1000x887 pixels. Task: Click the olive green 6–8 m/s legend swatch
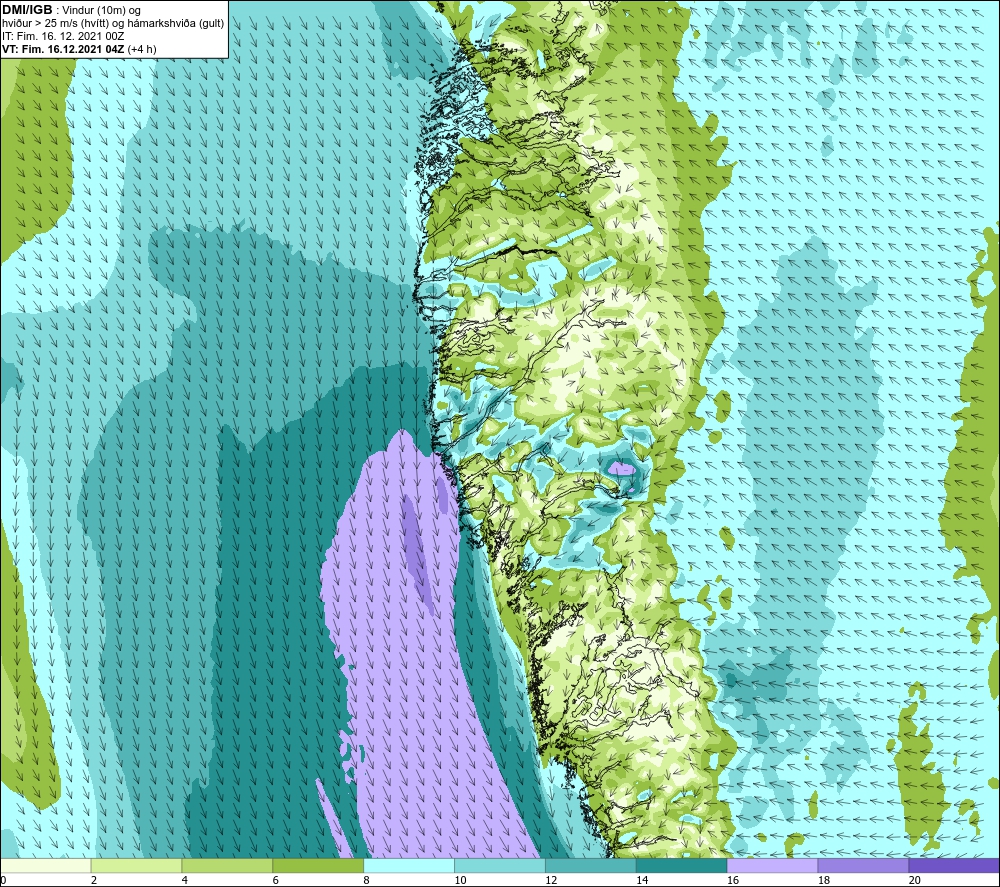click(x=318, y=865)
